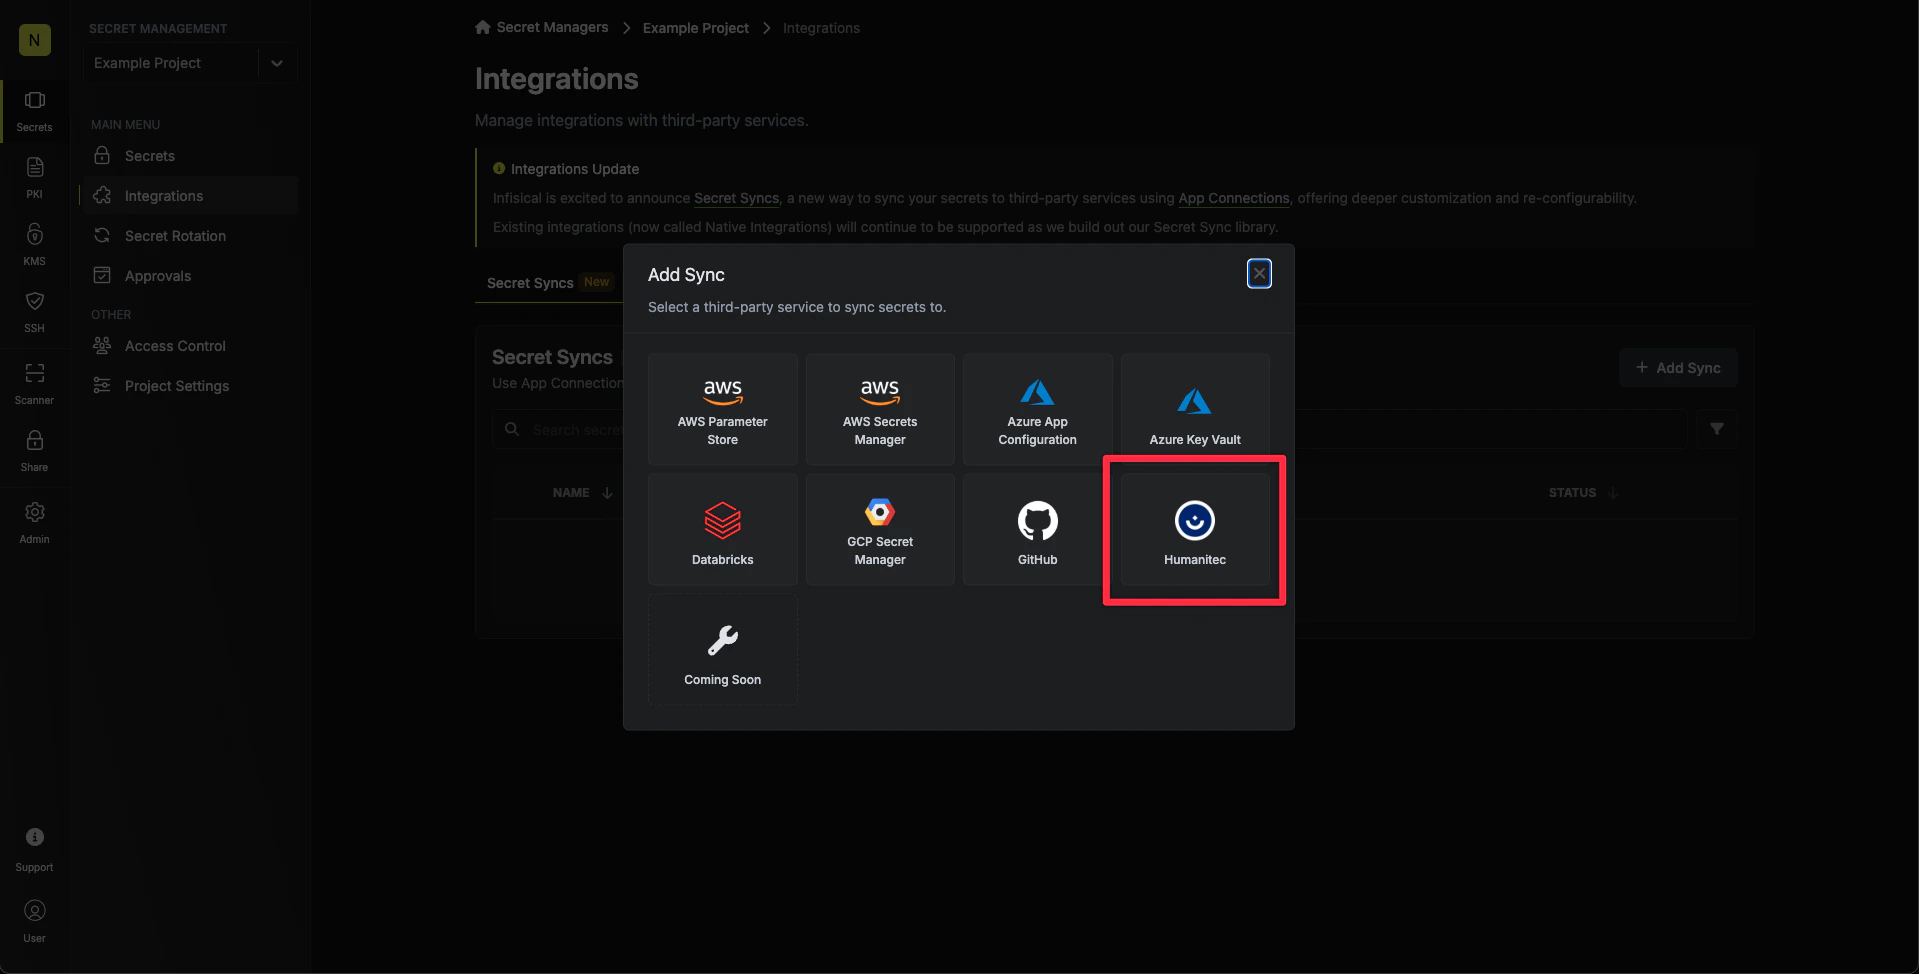Open the KMS section in icon rail

[x=35, y=245]
